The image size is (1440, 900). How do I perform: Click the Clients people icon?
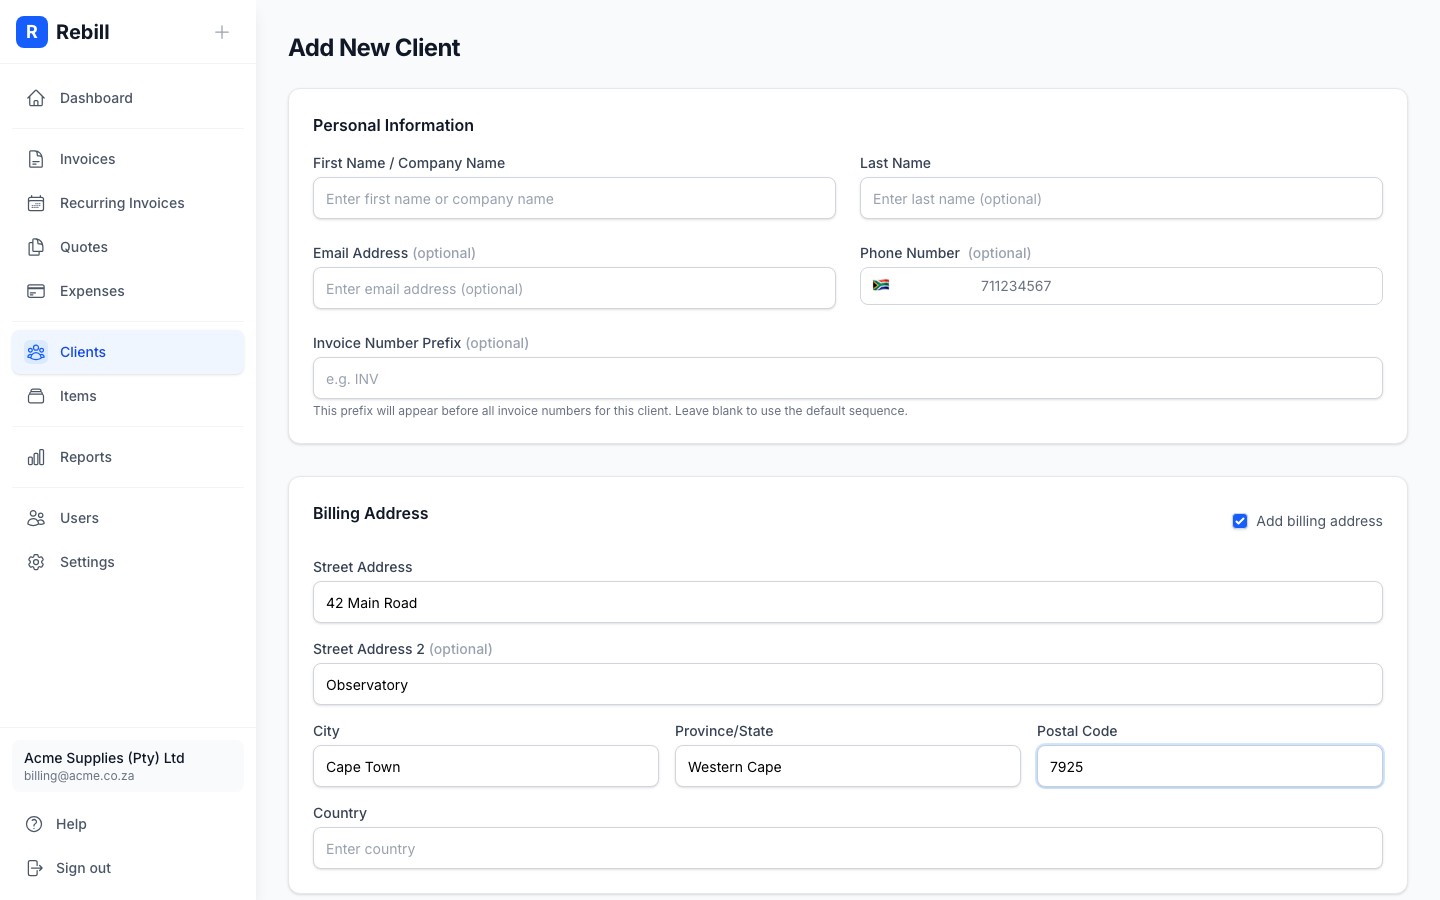coord(36,352)
